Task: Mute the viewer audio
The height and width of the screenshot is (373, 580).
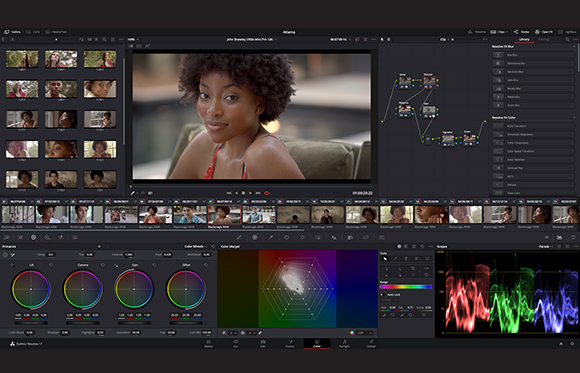Action: (x=150, y=193)
